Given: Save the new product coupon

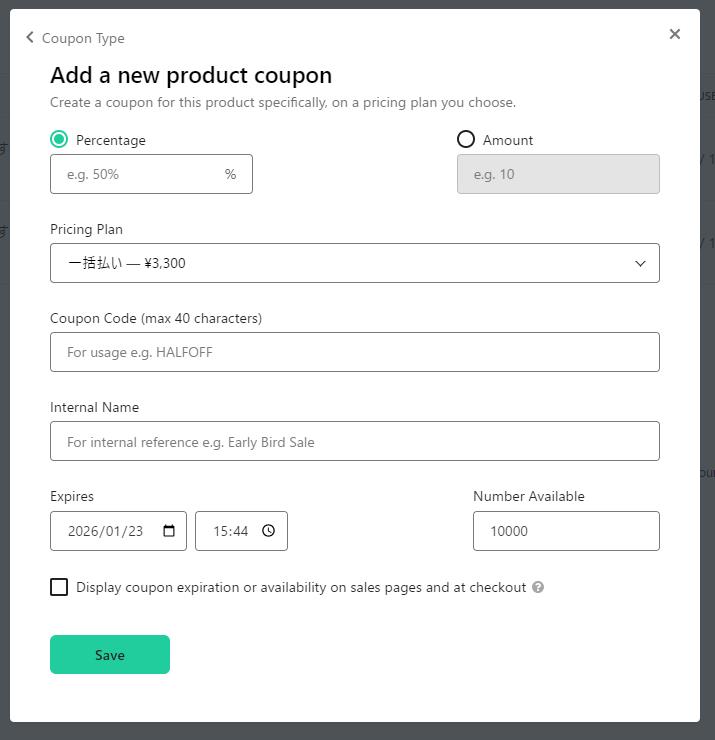Looking at the screenshot, I should click(110, 655).
